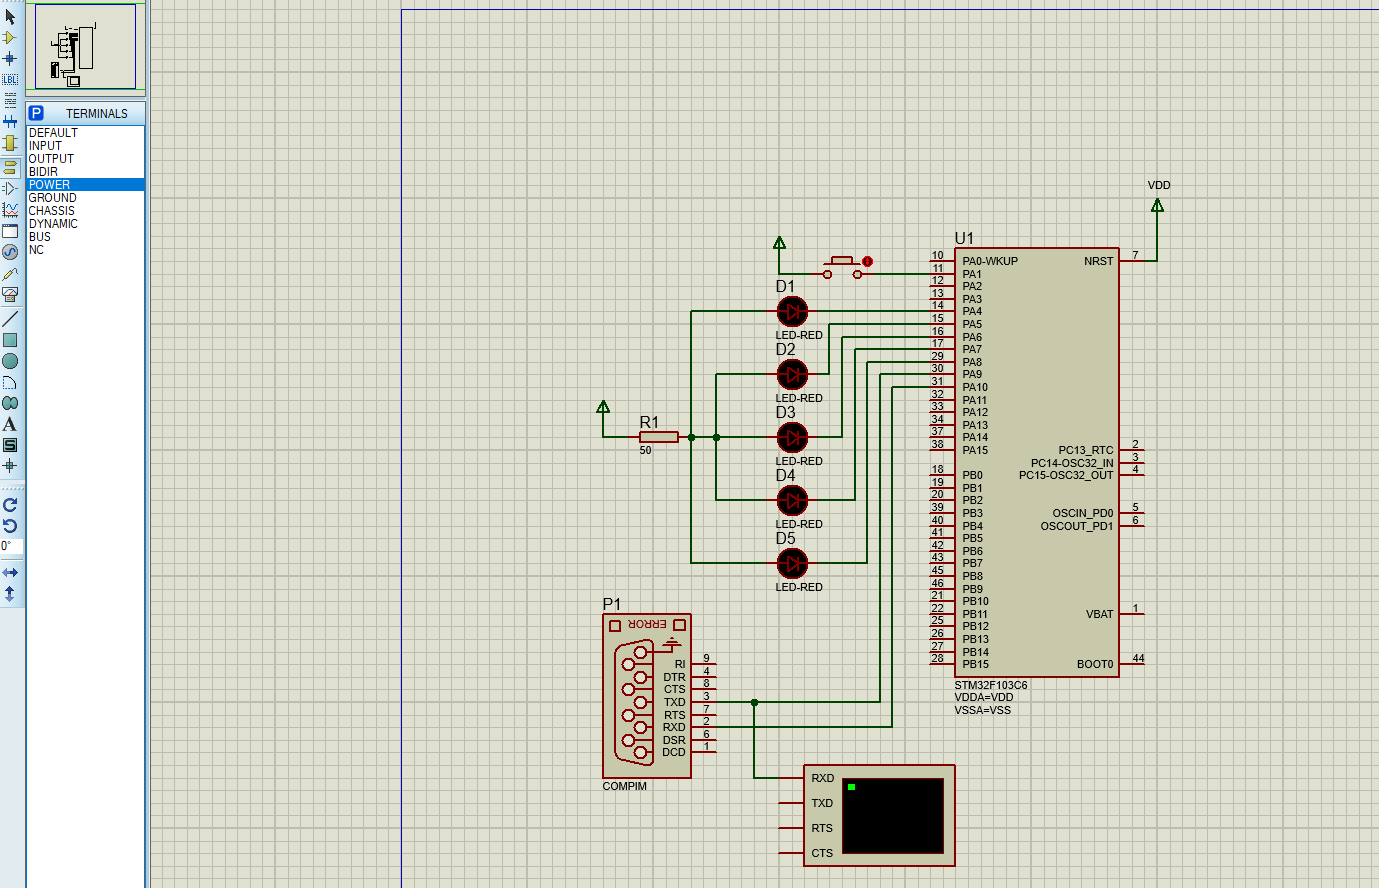Select the Graph Mode tool
Image resolution: width=1379 pixels, height=888 pixels.
tap(10, 209)
